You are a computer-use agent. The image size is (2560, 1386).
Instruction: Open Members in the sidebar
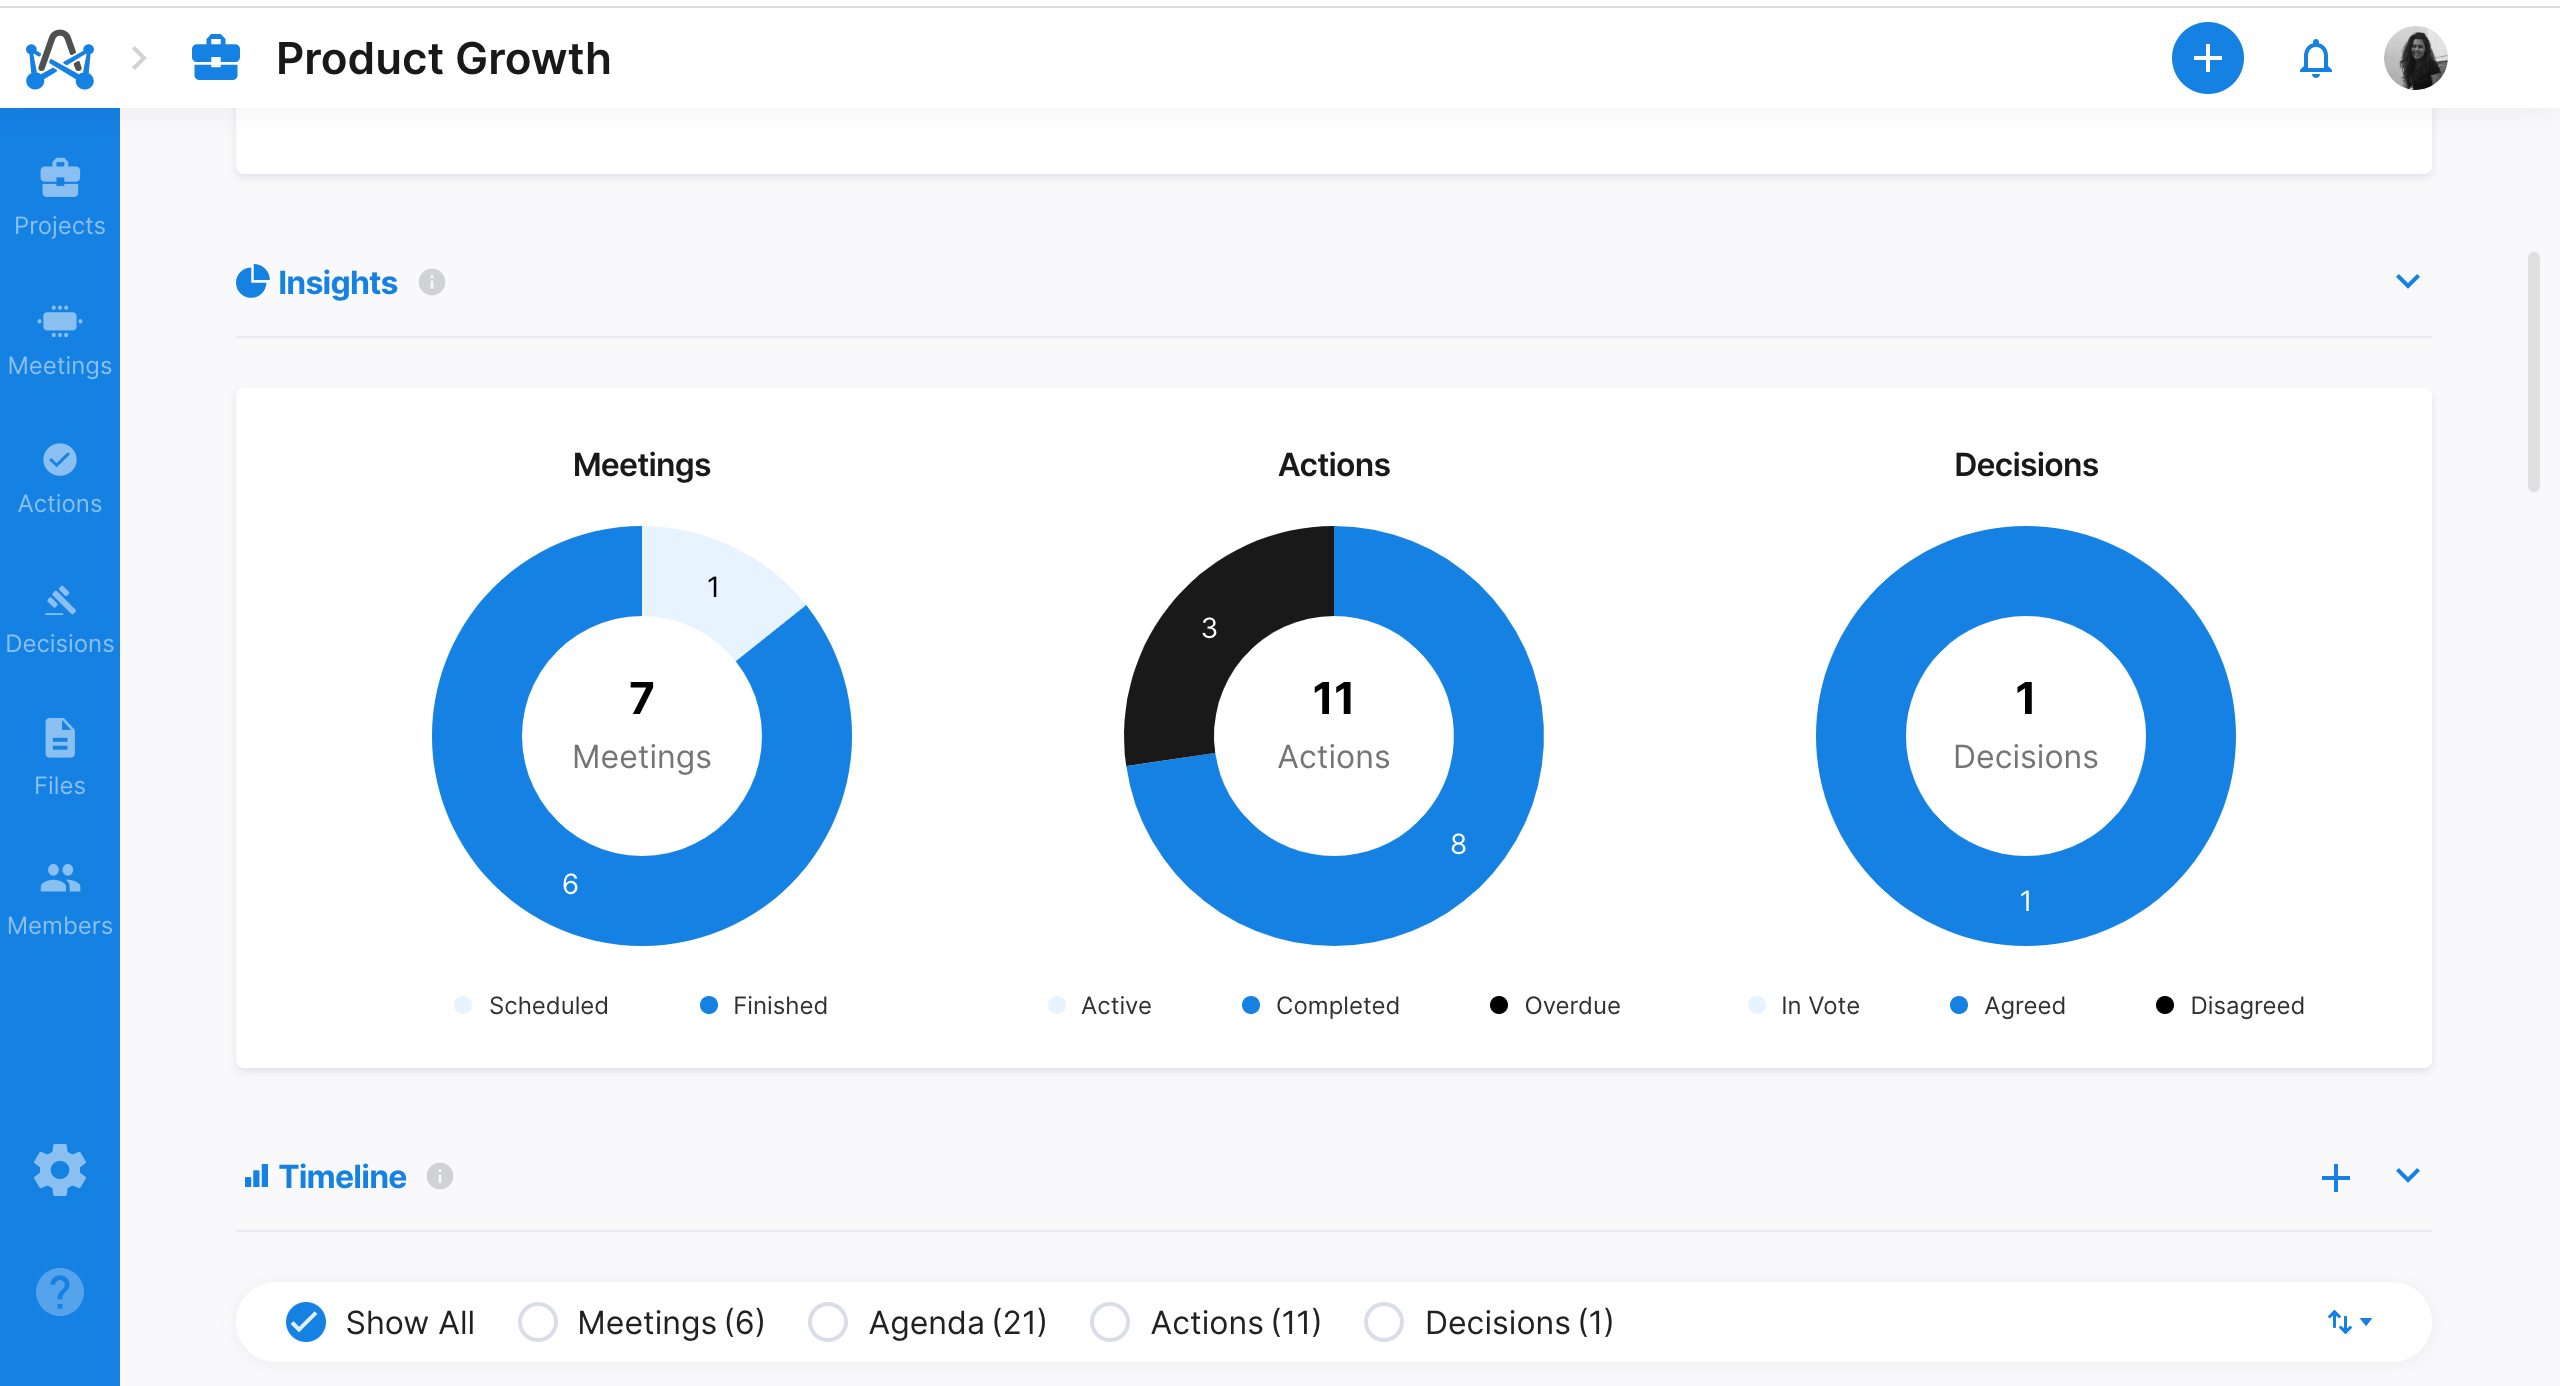60,898
